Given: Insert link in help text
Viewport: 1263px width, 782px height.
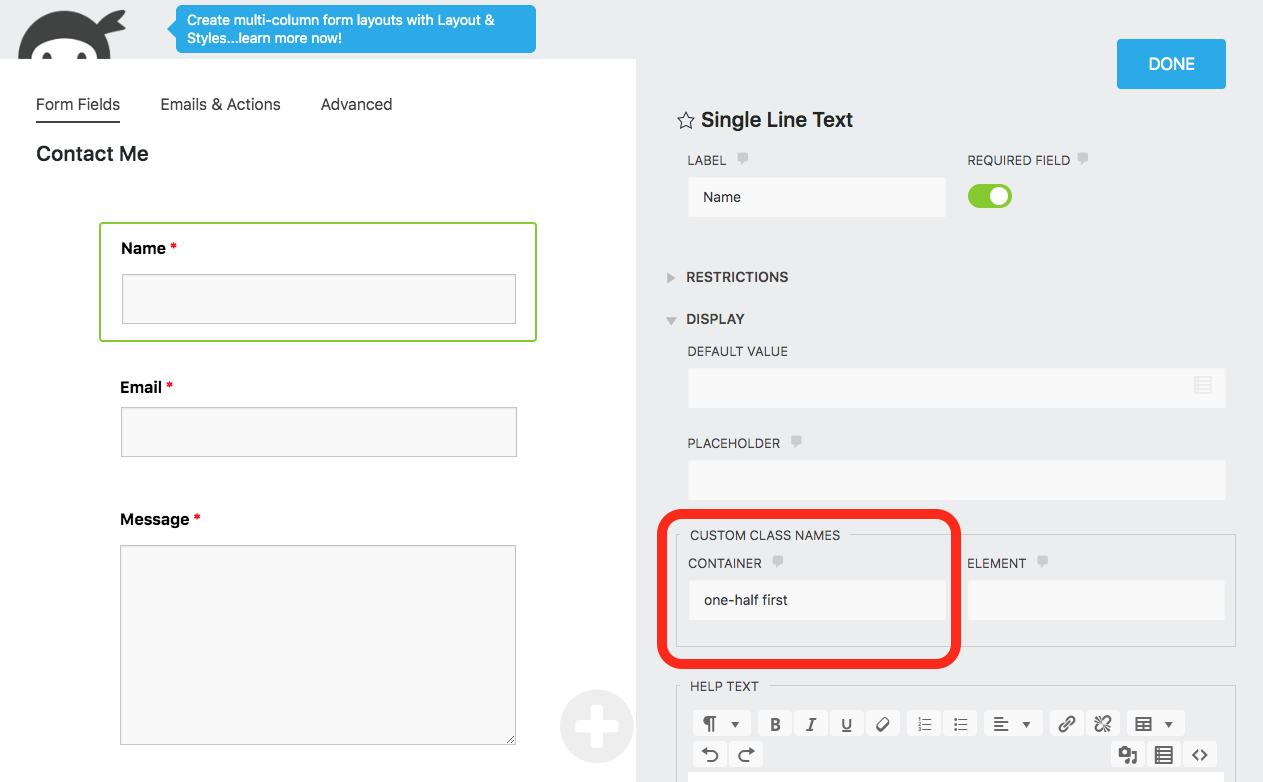Looking at the screenshot, I should 1067,724.
